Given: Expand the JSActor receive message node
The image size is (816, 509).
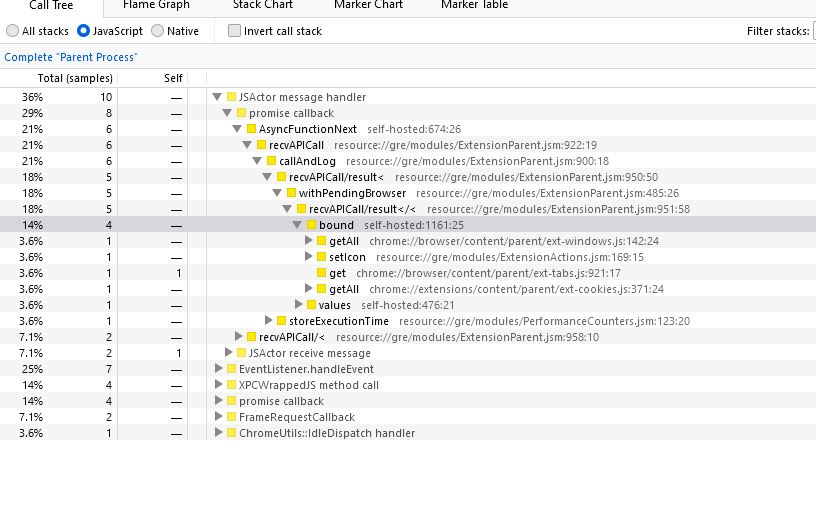Looking at the screenshot, I should click(x=228, y=353).
